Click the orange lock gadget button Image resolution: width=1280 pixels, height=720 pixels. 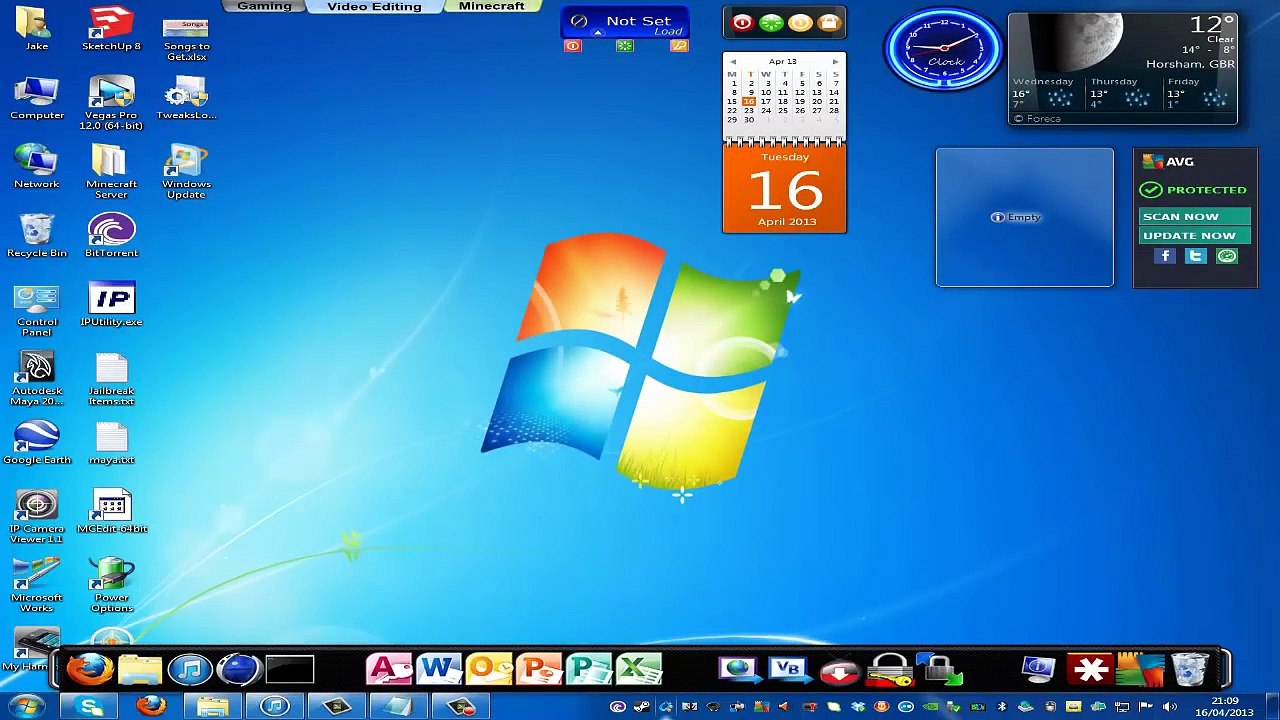[x=828, y=22]
